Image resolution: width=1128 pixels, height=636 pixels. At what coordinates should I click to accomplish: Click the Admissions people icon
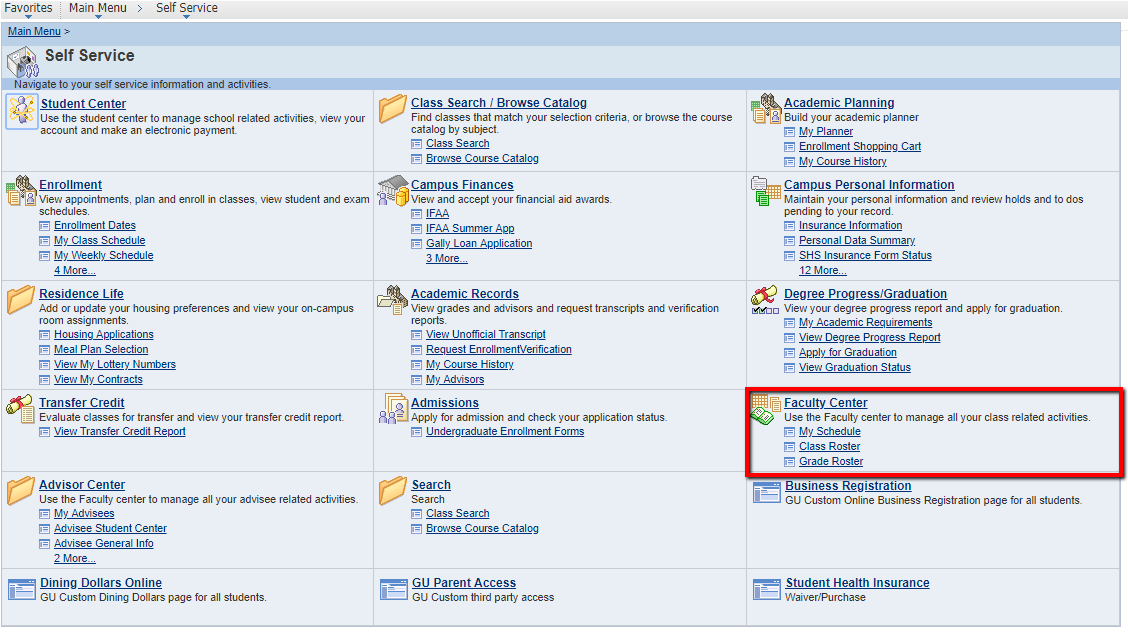pos(393,409)
